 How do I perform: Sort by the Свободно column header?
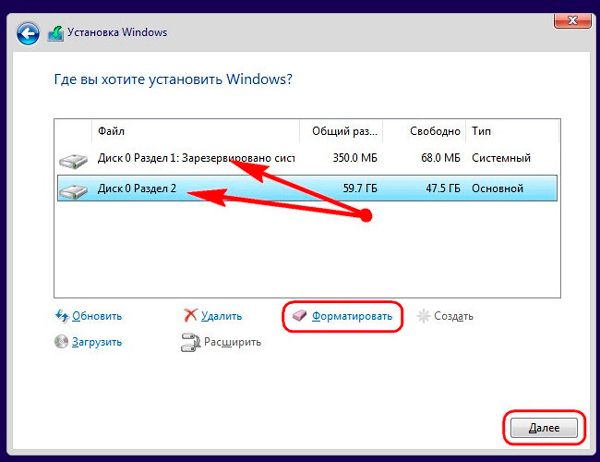(x=424, y=131)
